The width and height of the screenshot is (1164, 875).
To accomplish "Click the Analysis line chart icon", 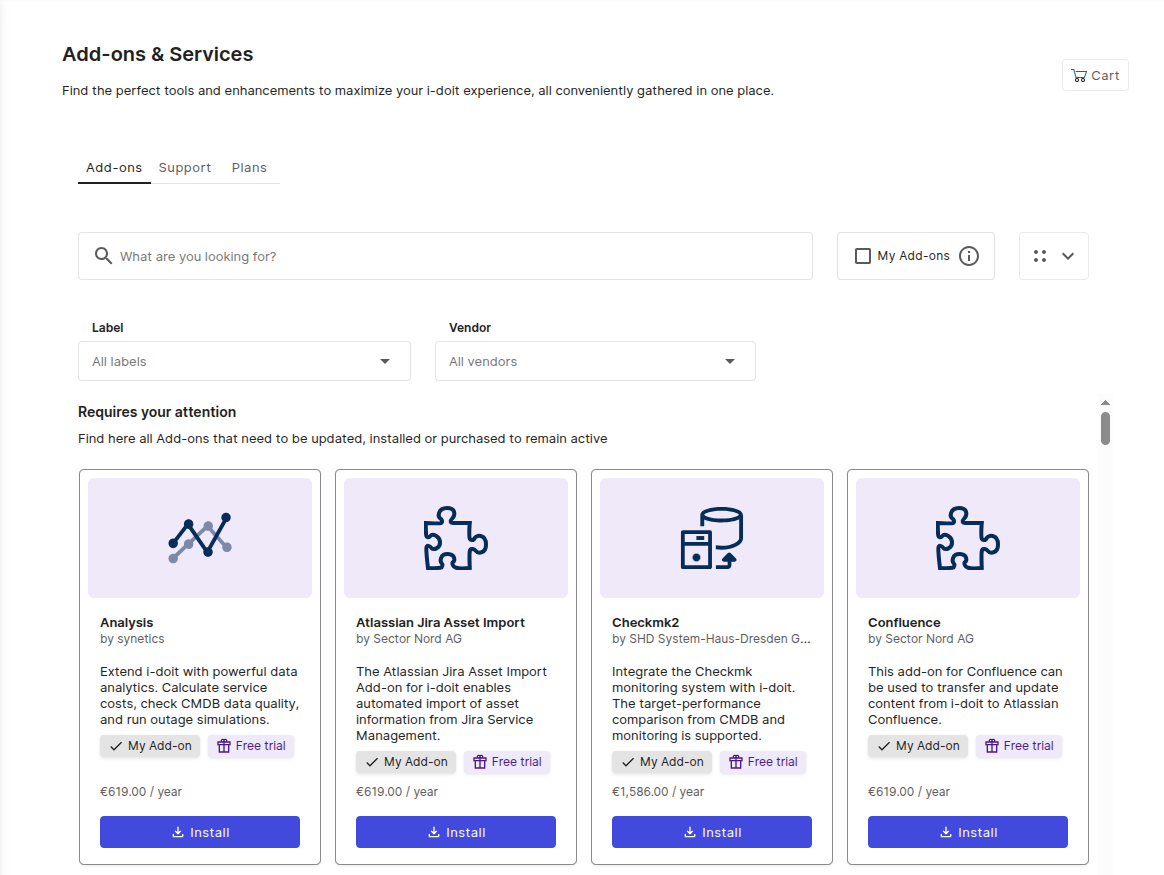I will coord(200,538).
